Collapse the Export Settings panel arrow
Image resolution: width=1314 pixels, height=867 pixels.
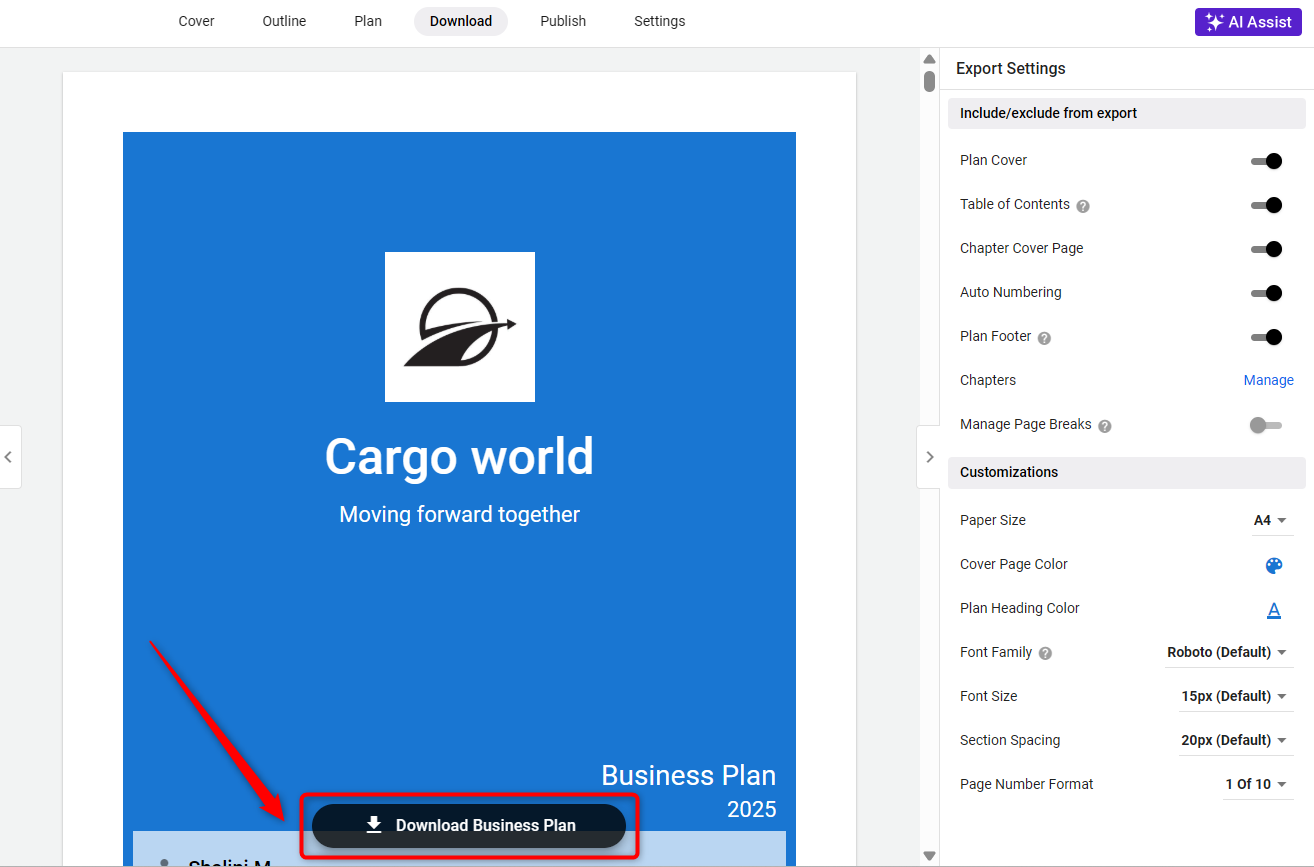929,457
